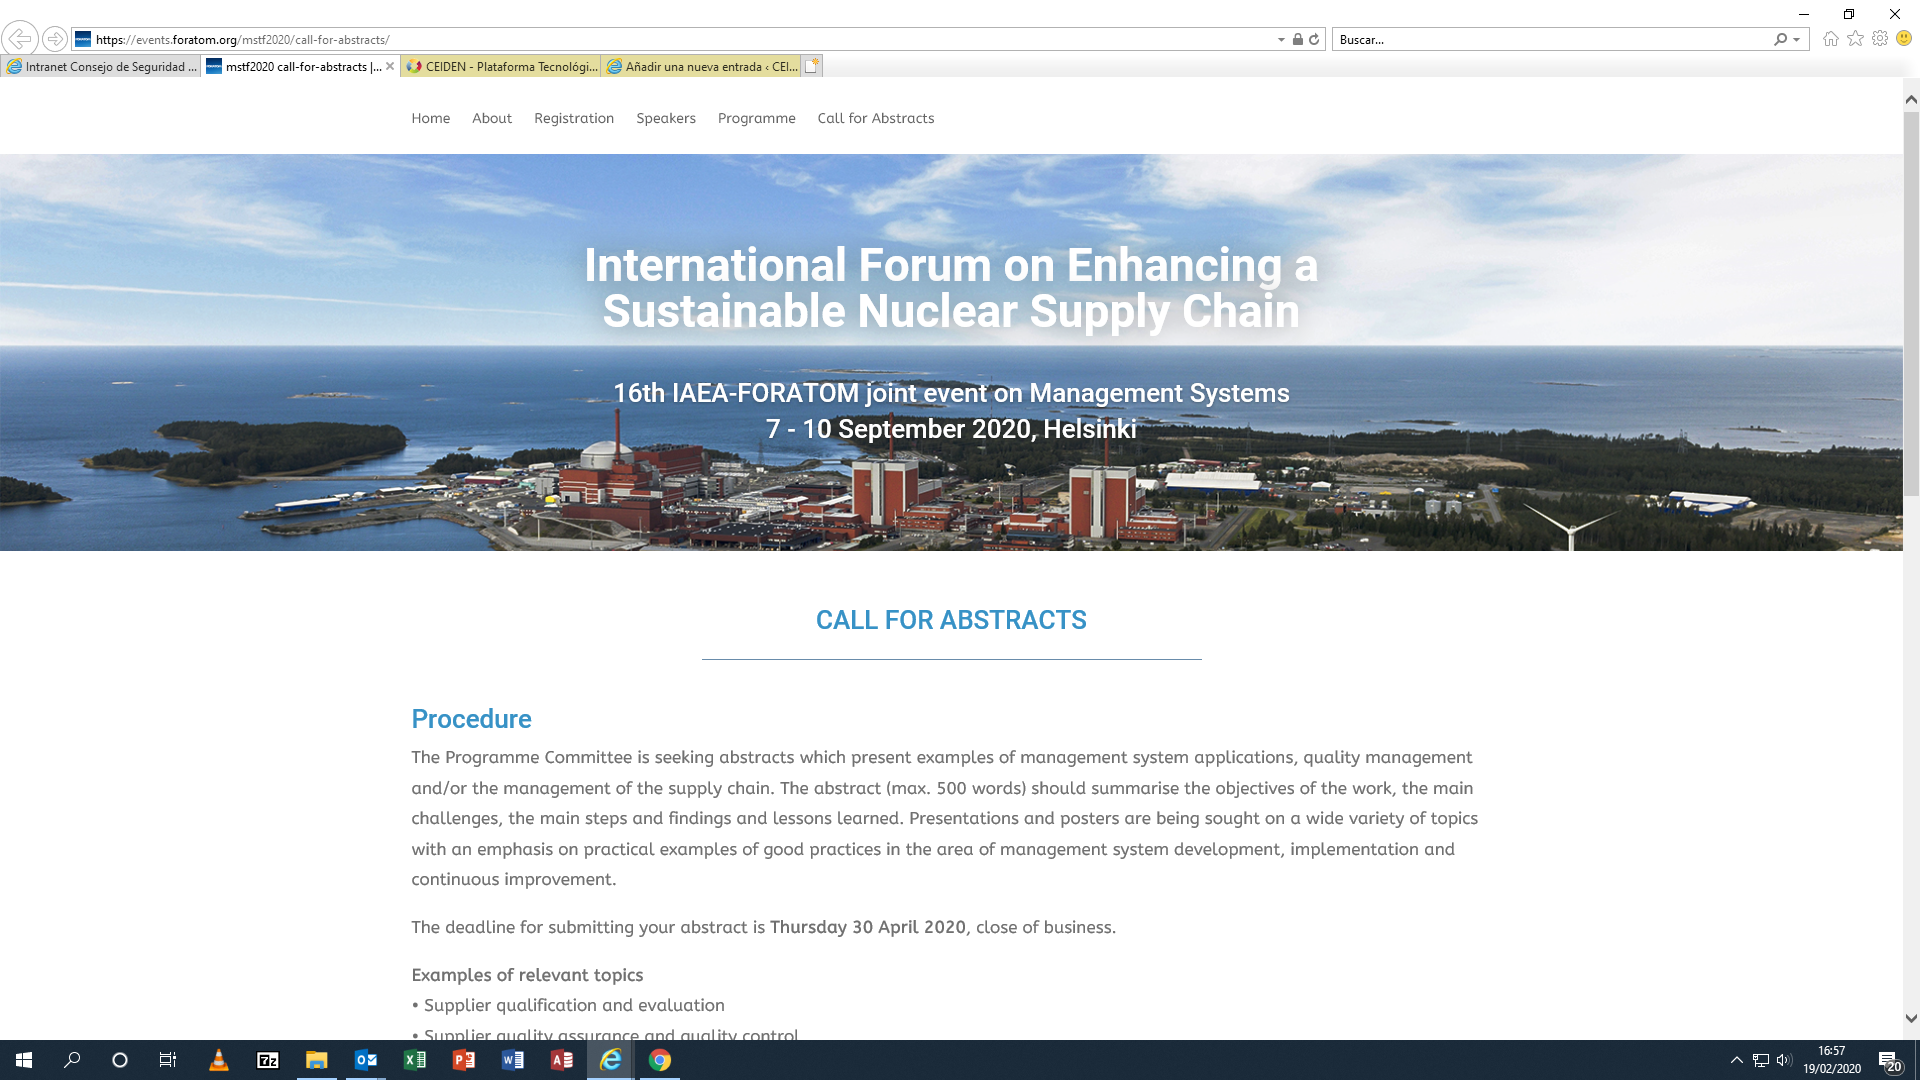Click the browser Home icon

(x=1830, y=39)
